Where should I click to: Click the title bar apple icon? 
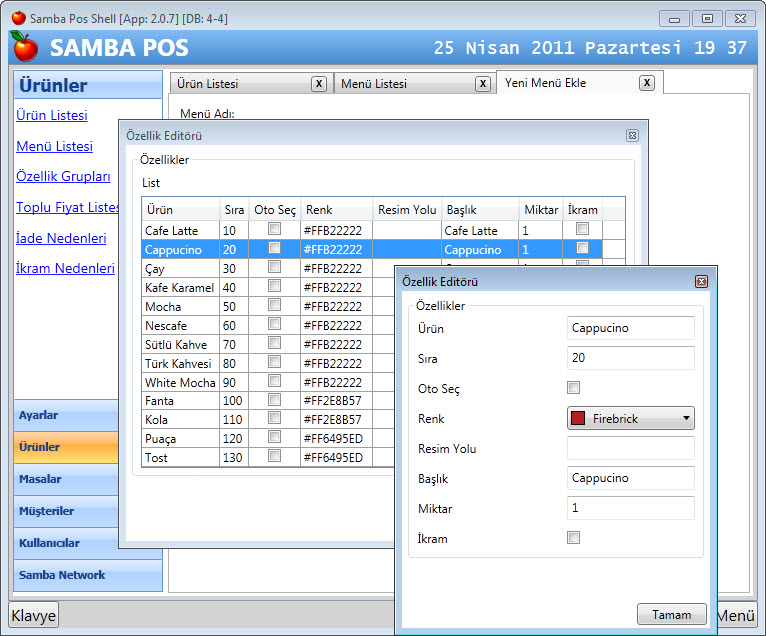click(x=18, y=18)
